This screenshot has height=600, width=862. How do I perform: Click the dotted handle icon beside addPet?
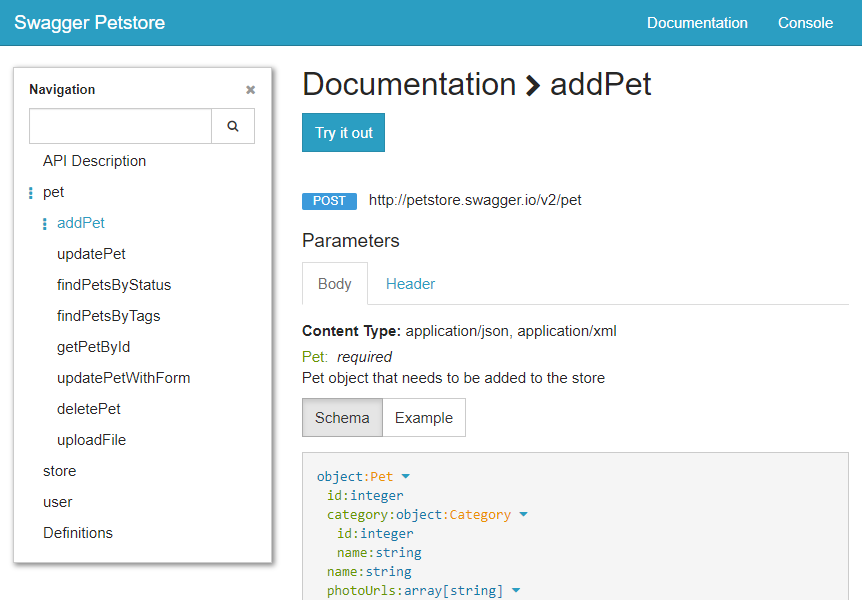click(x=45, y=223)
